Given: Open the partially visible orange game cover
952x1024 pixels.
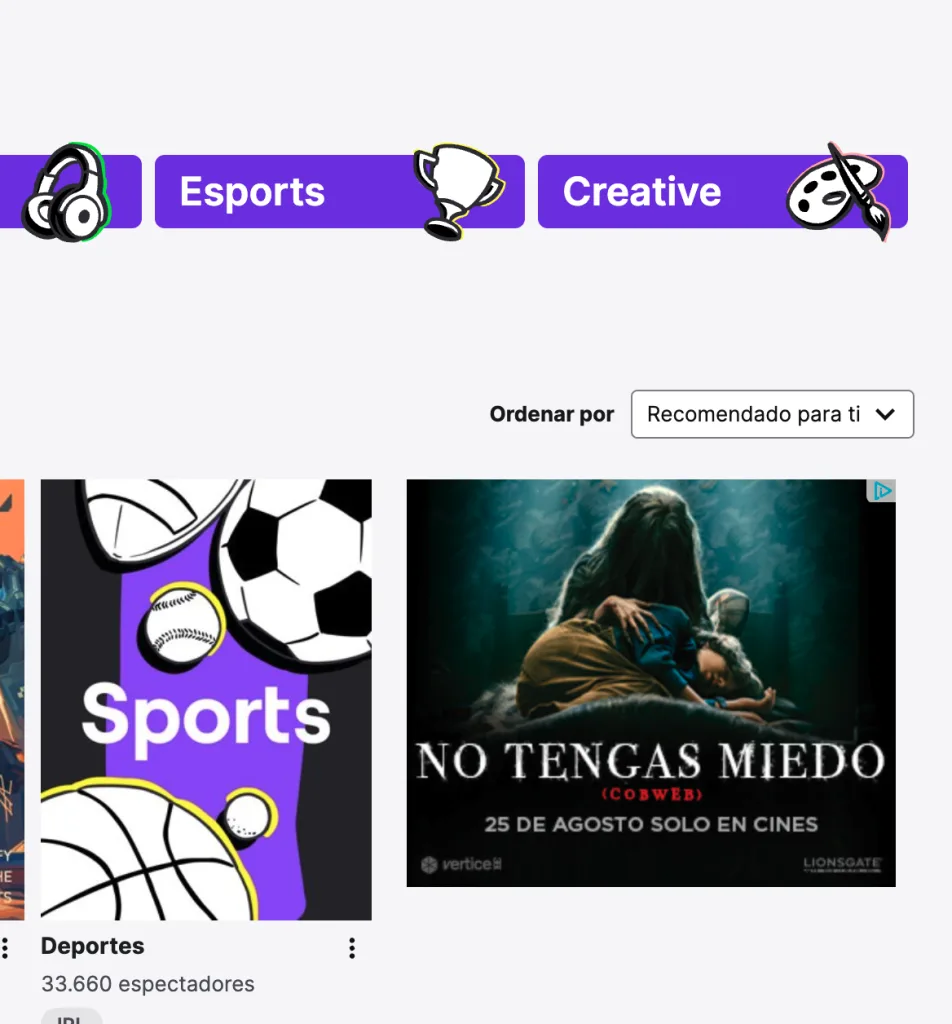Looking at the screenshot, I should pyautogui.click(x=12, y=699).
